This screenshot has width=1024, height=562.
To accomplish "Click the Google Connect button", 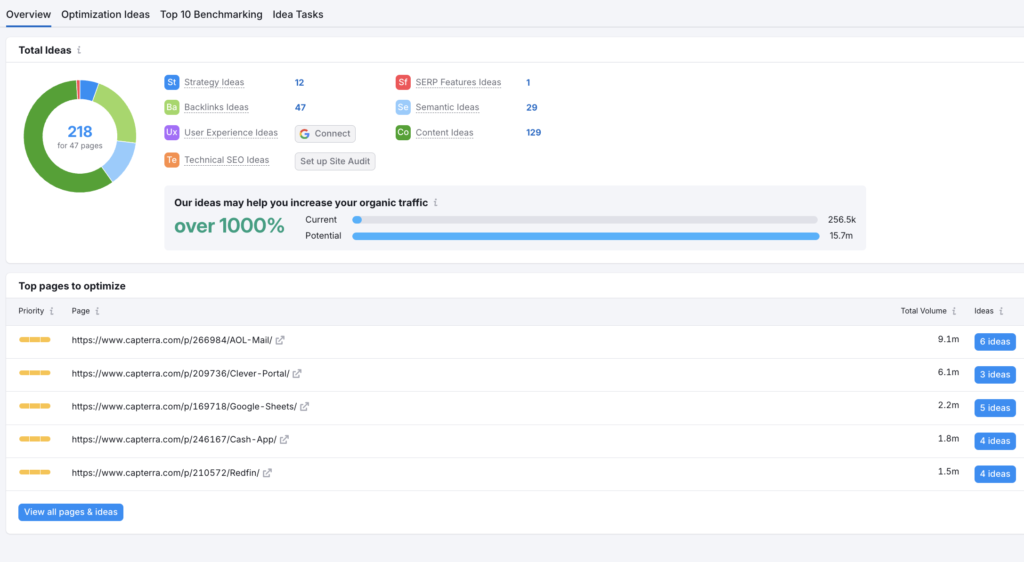I will click(x=325, y=134).
